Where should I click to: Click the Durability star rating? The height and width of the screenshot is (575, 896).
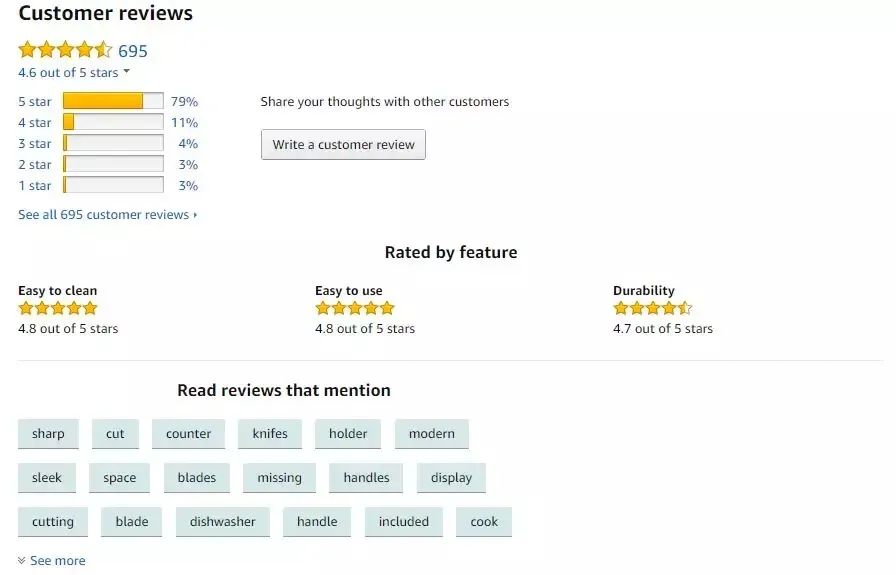652,308
